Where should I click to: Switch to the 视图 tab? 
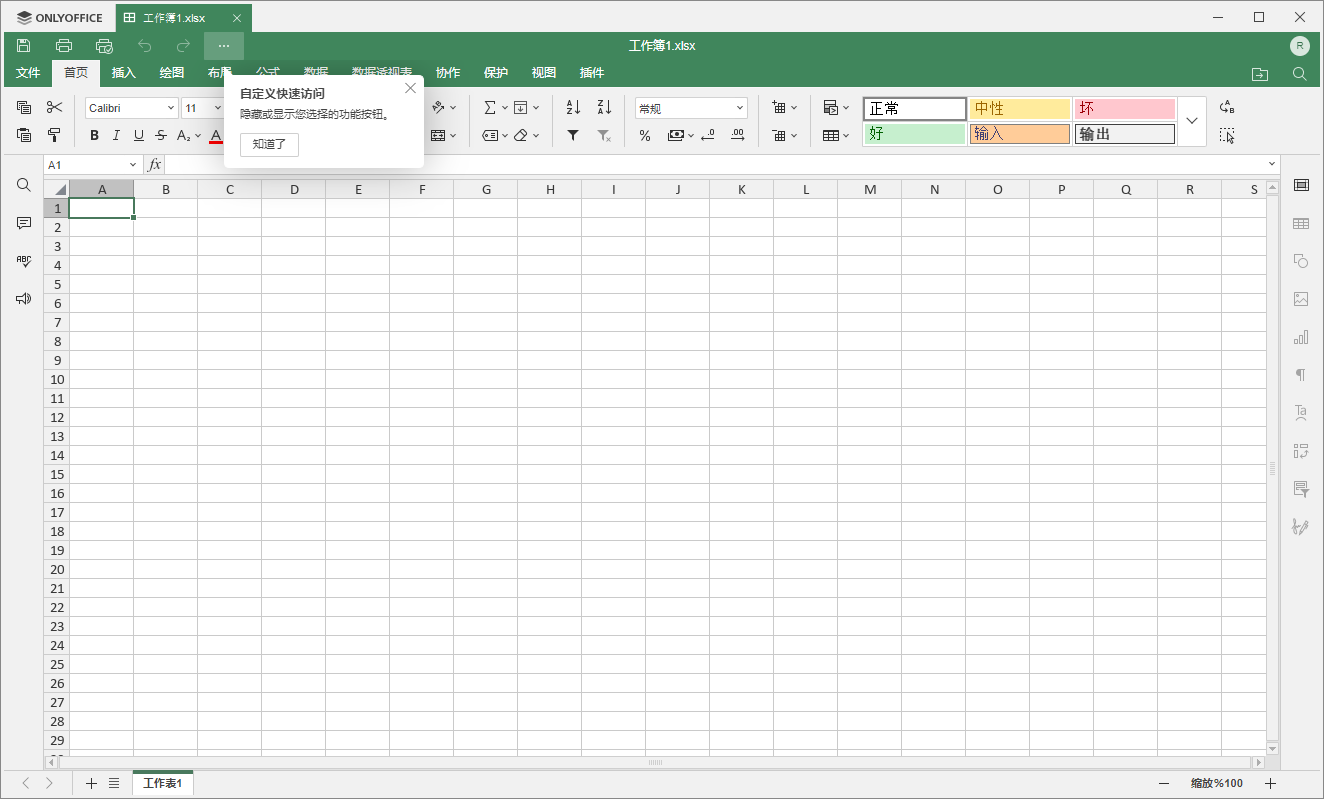(544, 73)
